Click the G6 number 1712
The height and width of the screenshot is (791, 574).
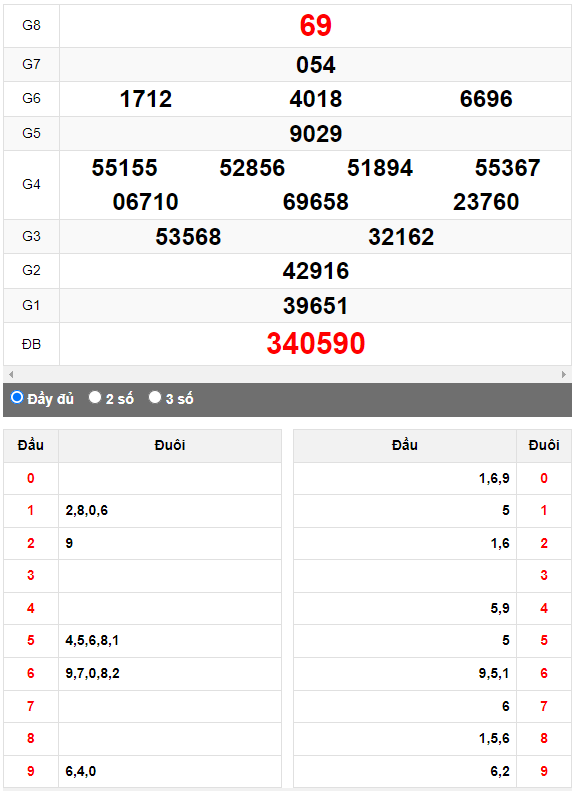point(146,99)
